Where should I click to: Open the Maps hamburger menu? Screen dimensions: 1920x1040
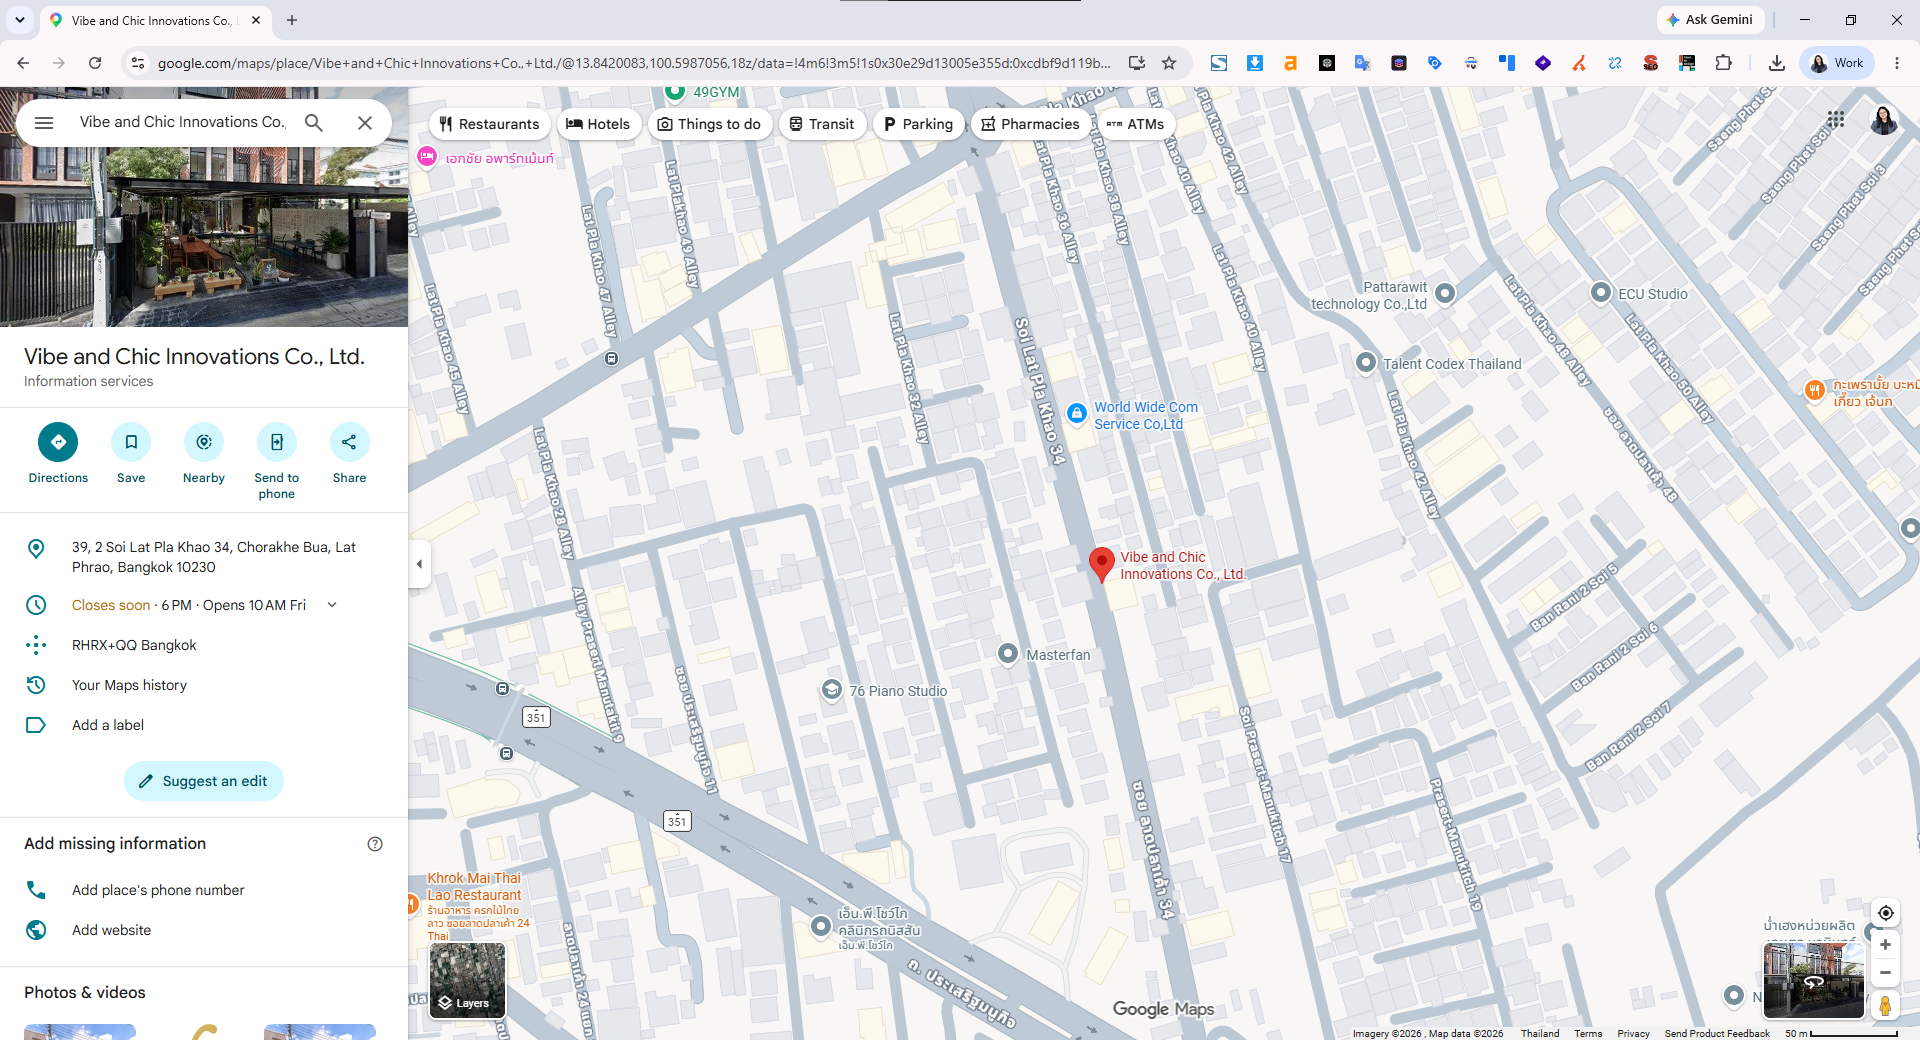coord(44,122)
